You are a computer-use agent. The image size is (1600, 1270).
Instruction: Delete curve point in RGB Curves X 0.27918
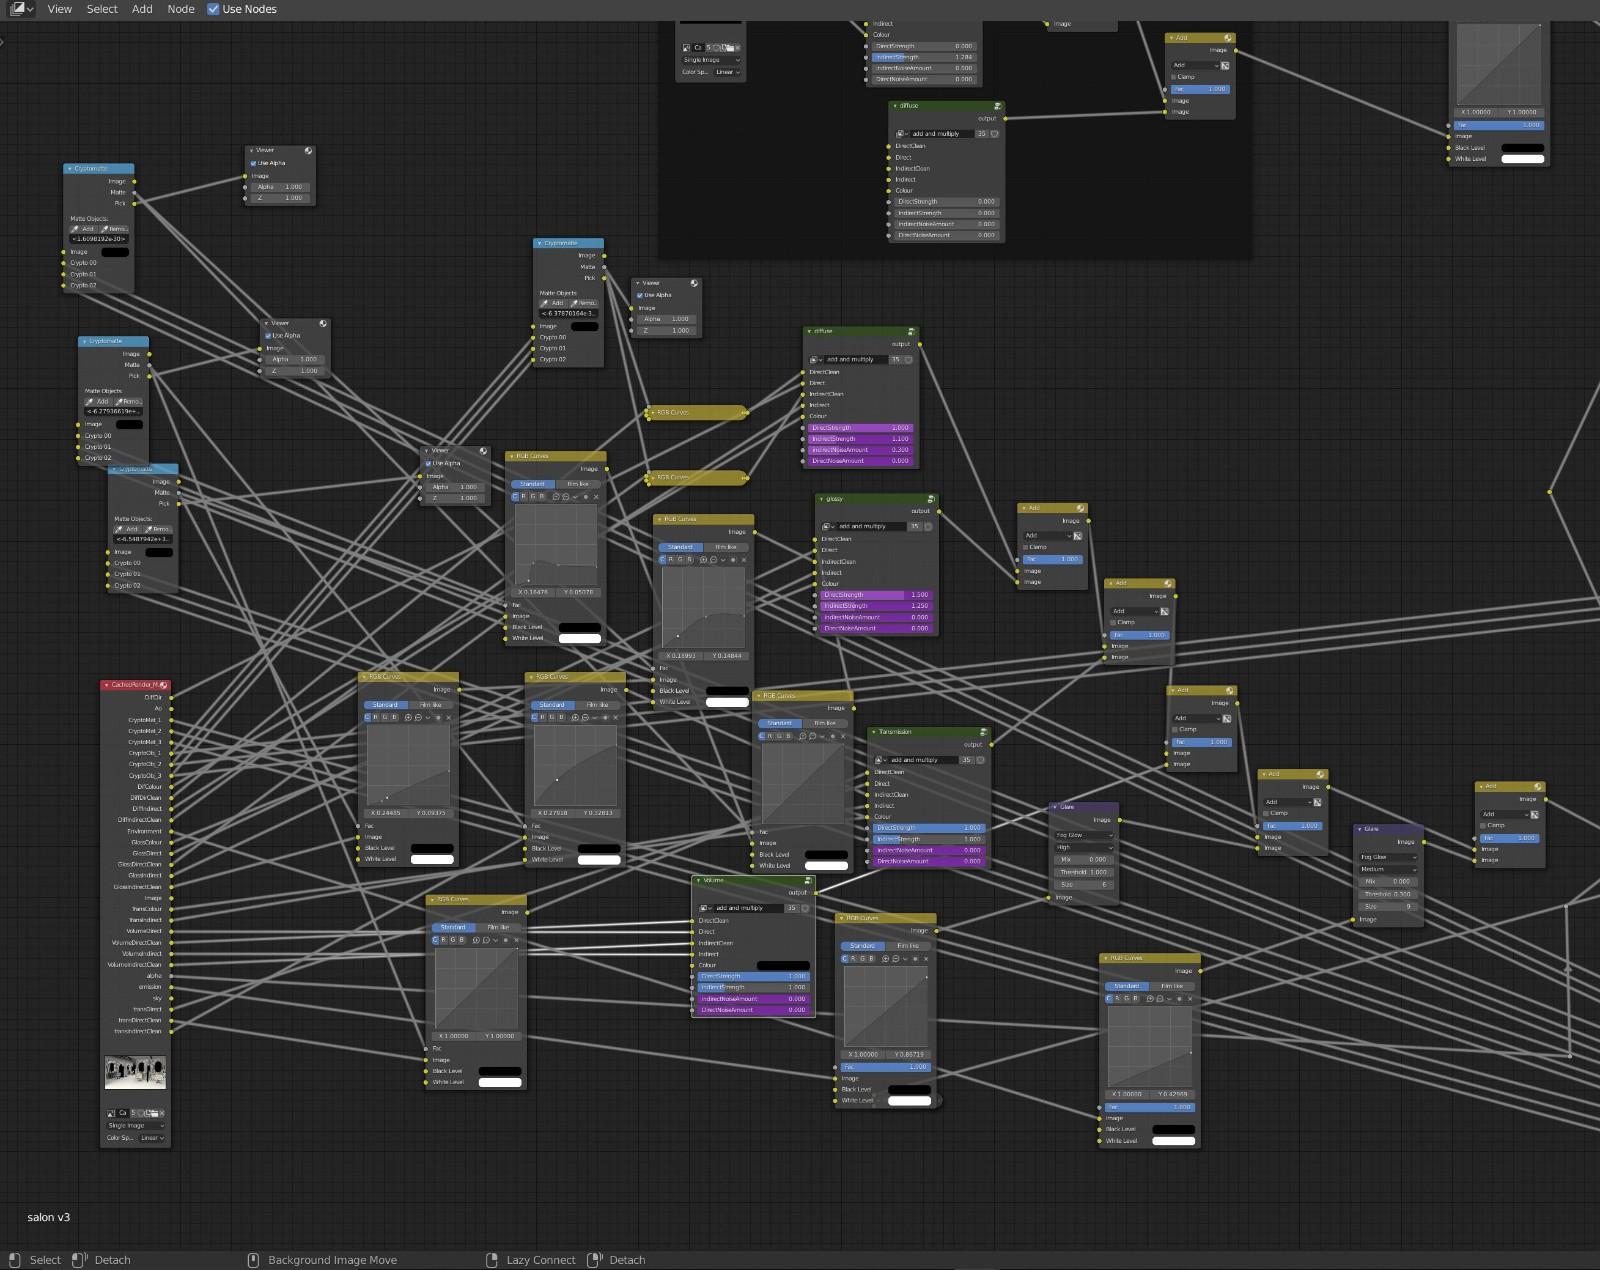615,718
